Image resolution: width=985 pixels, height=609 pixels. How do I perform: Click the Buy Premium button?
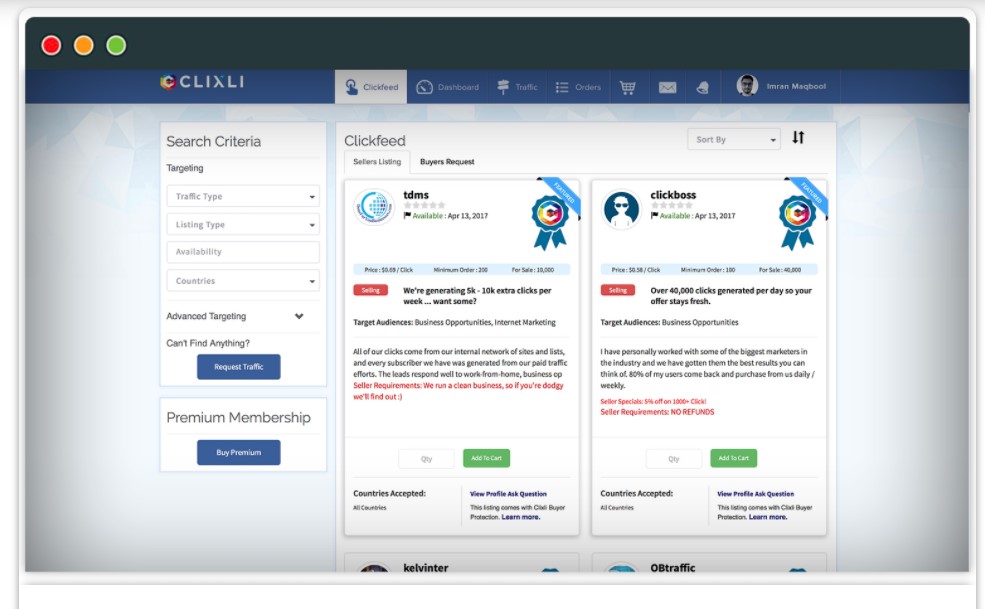tap(238, 453)
